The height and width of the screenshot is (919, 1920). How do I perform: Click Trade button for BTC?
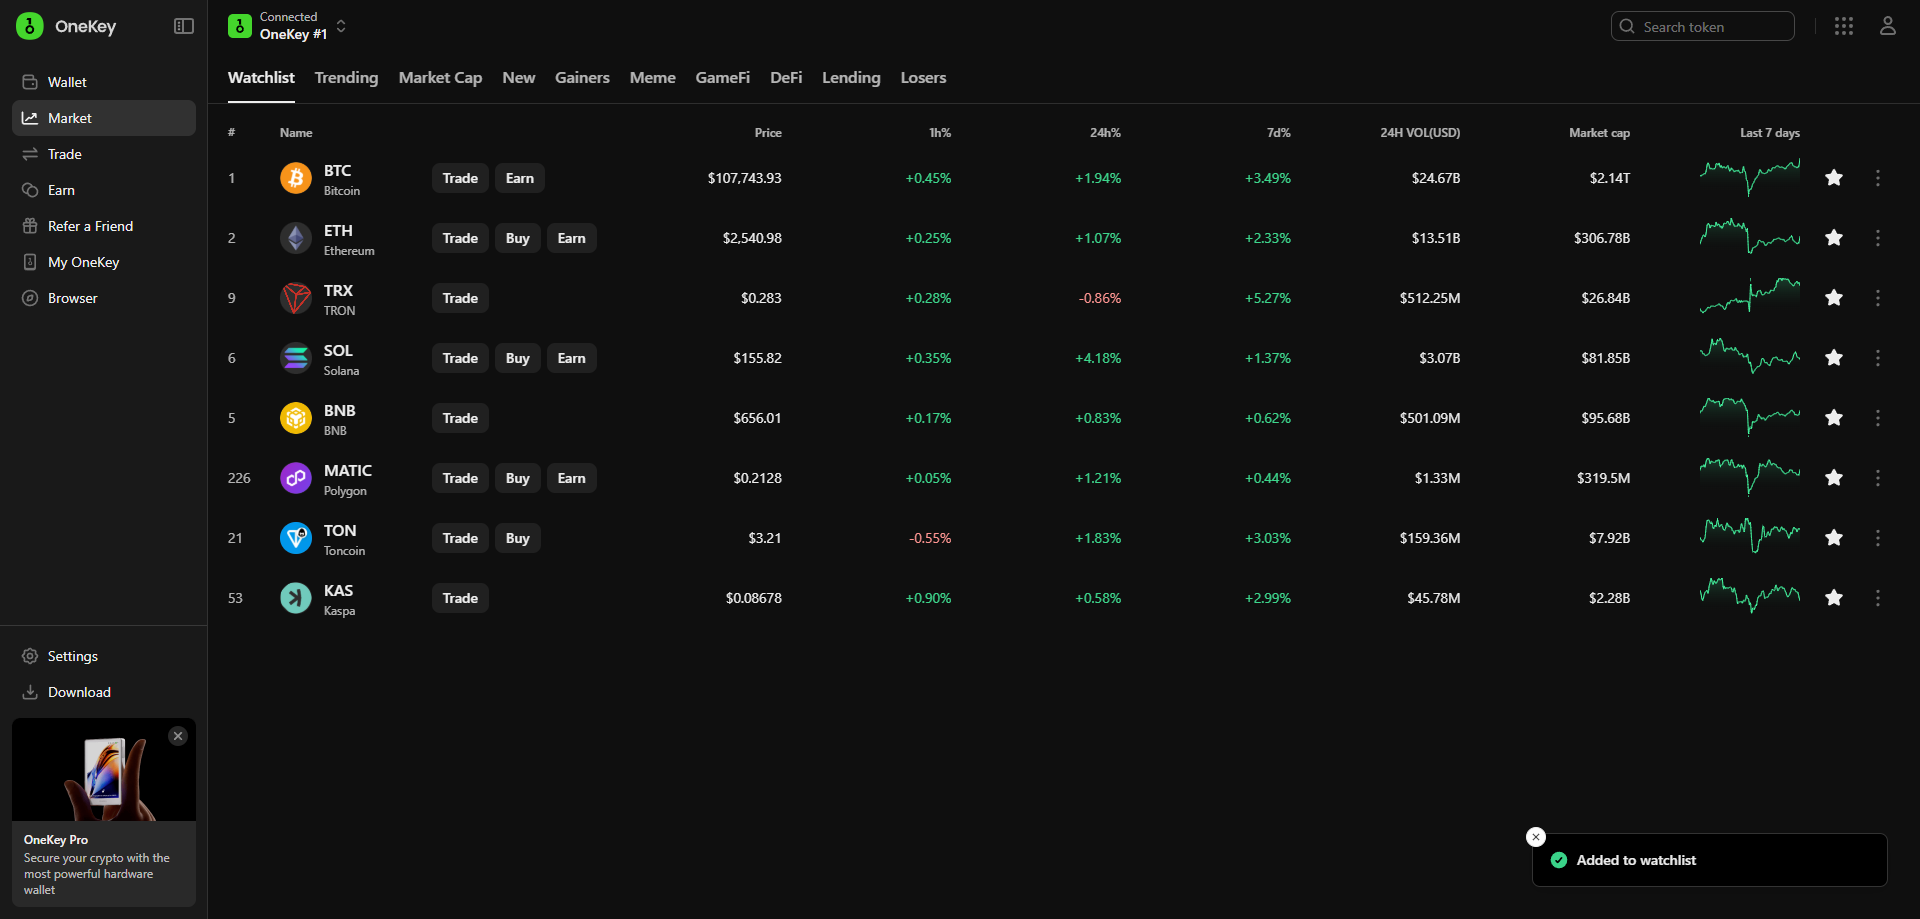[460, 178]
